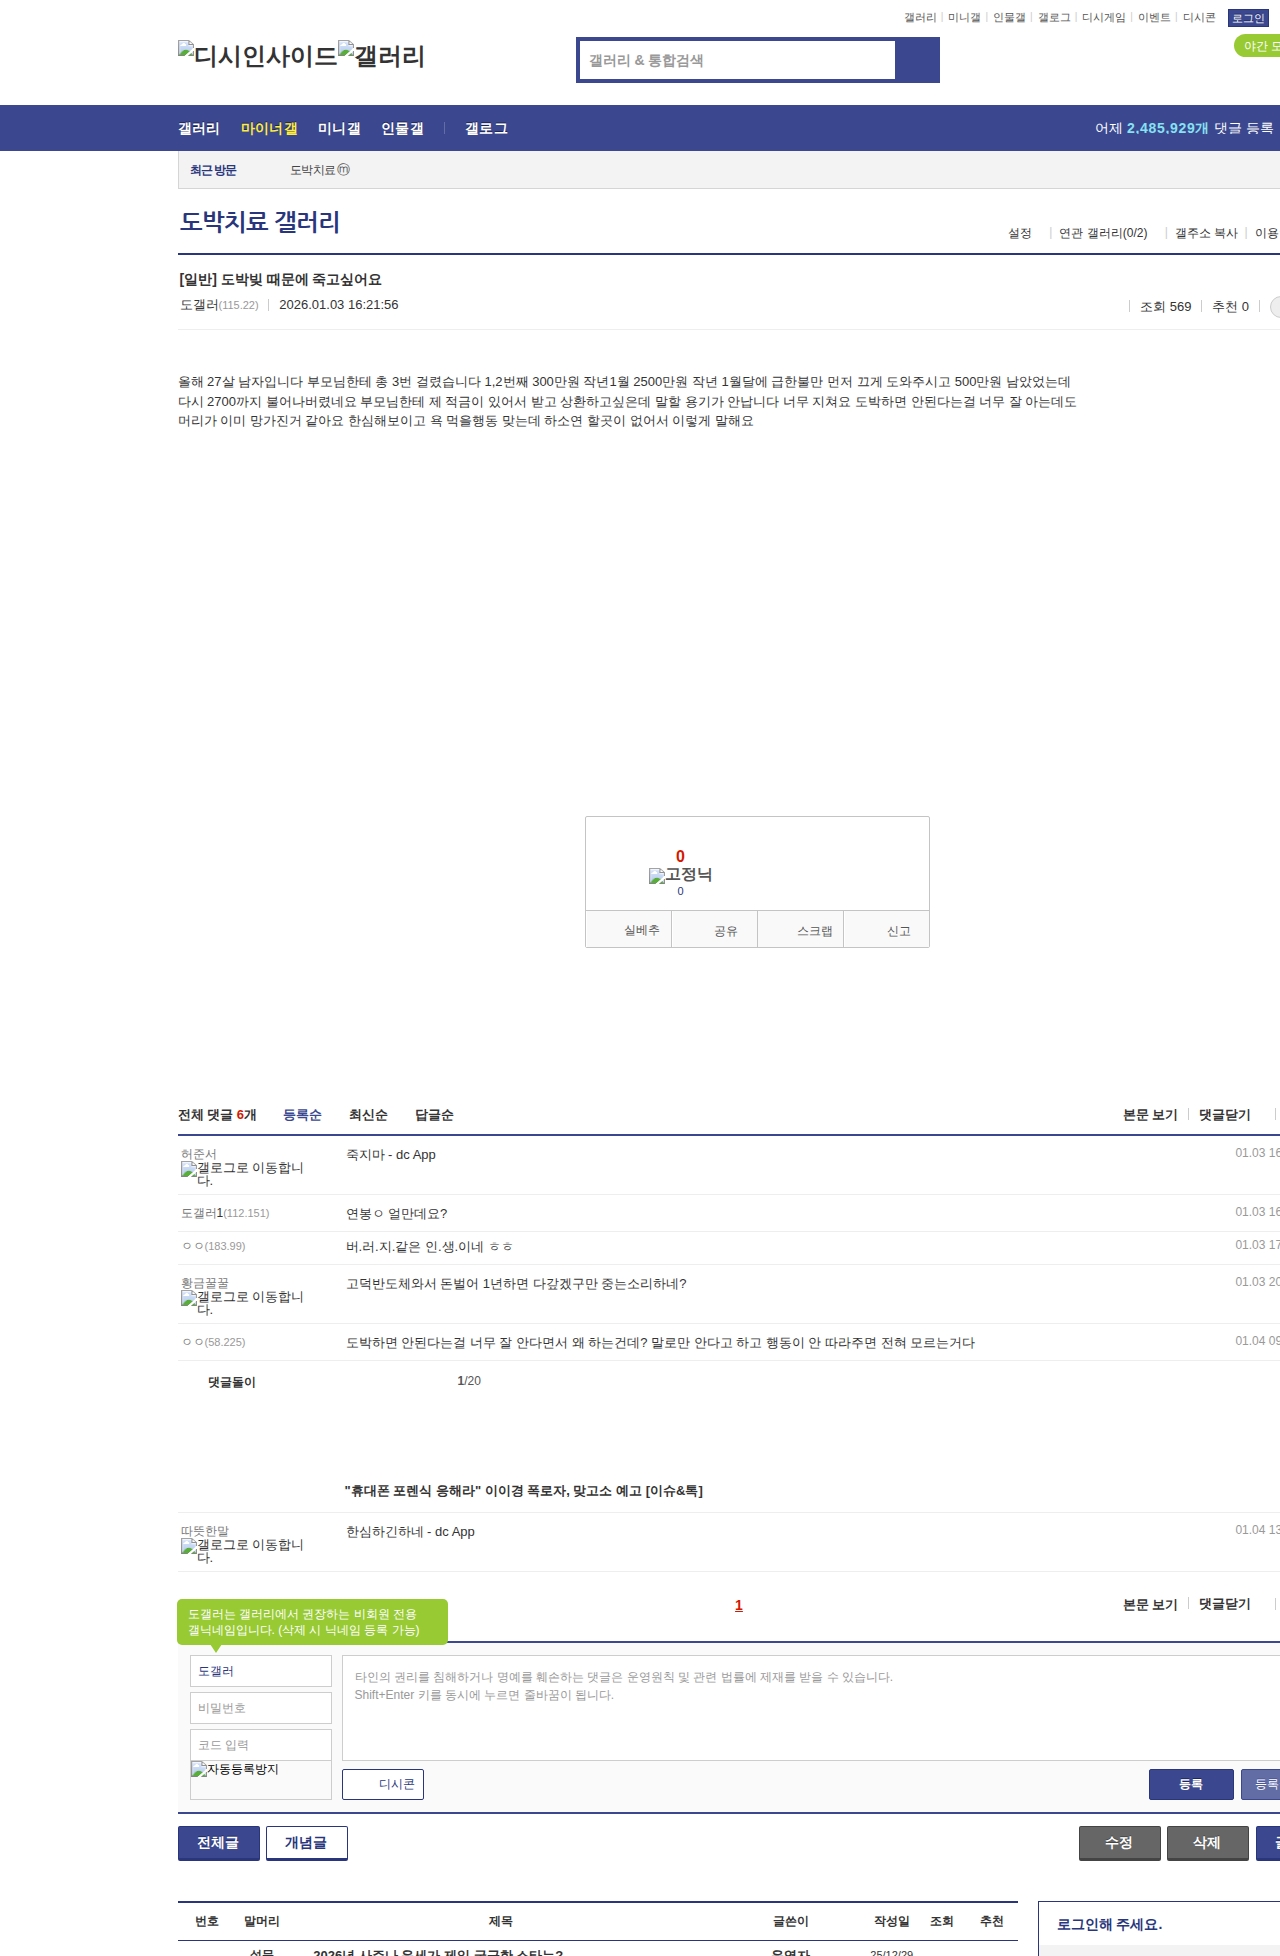
Task: Click the 도갤러 nickname input field
Action: [x=261, y=1671]
